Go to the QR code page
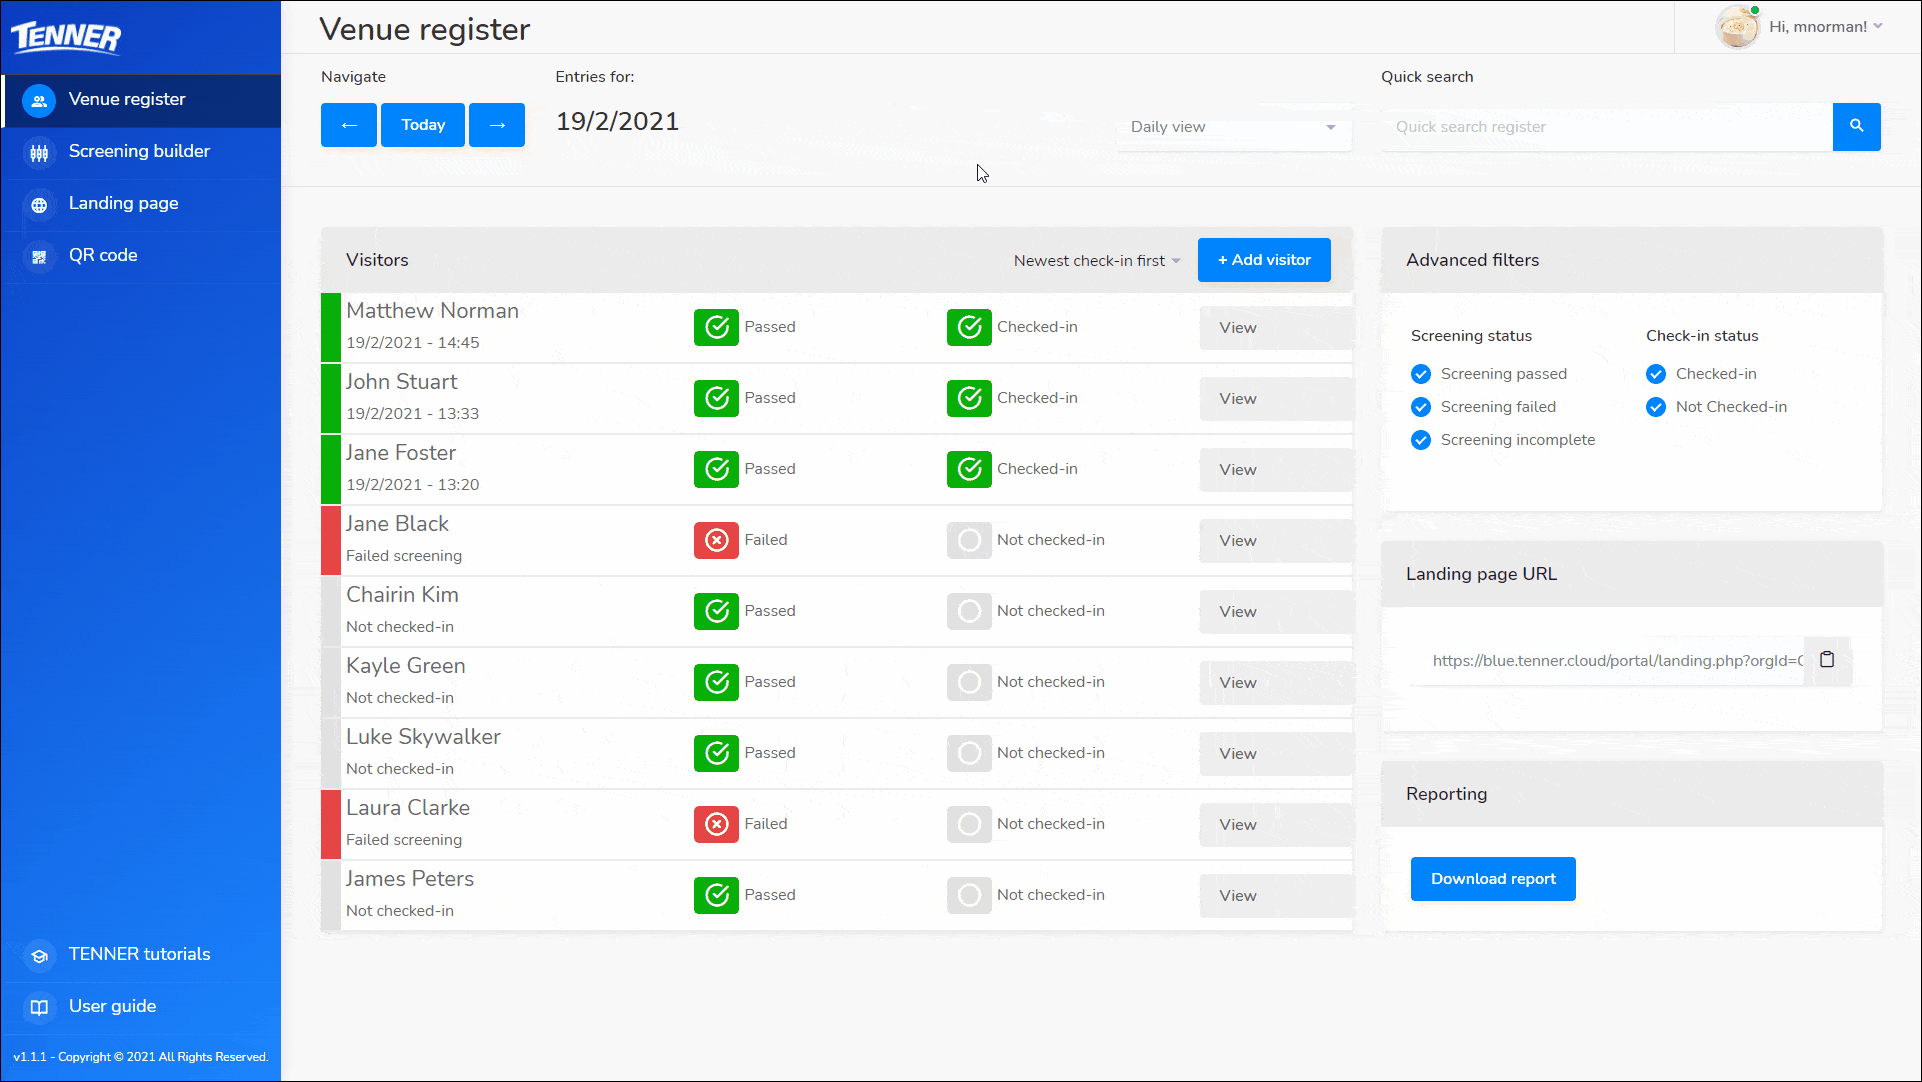 click(103, 255)
